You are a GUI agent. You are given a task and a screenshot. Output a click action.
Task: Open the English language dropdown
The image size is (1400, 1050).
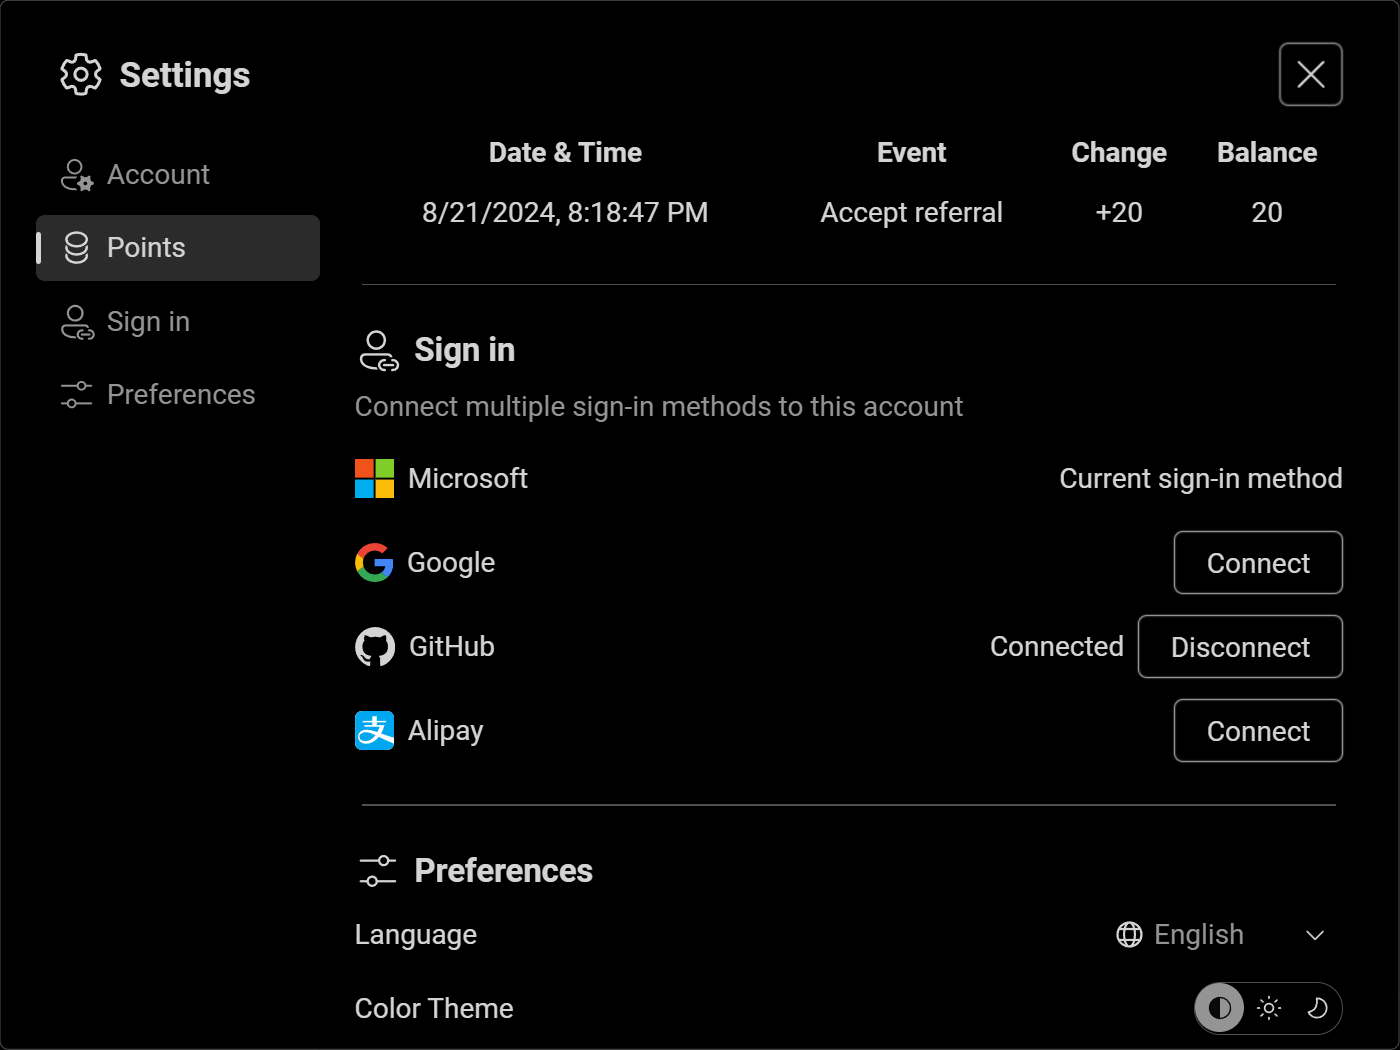(1221, 935)
